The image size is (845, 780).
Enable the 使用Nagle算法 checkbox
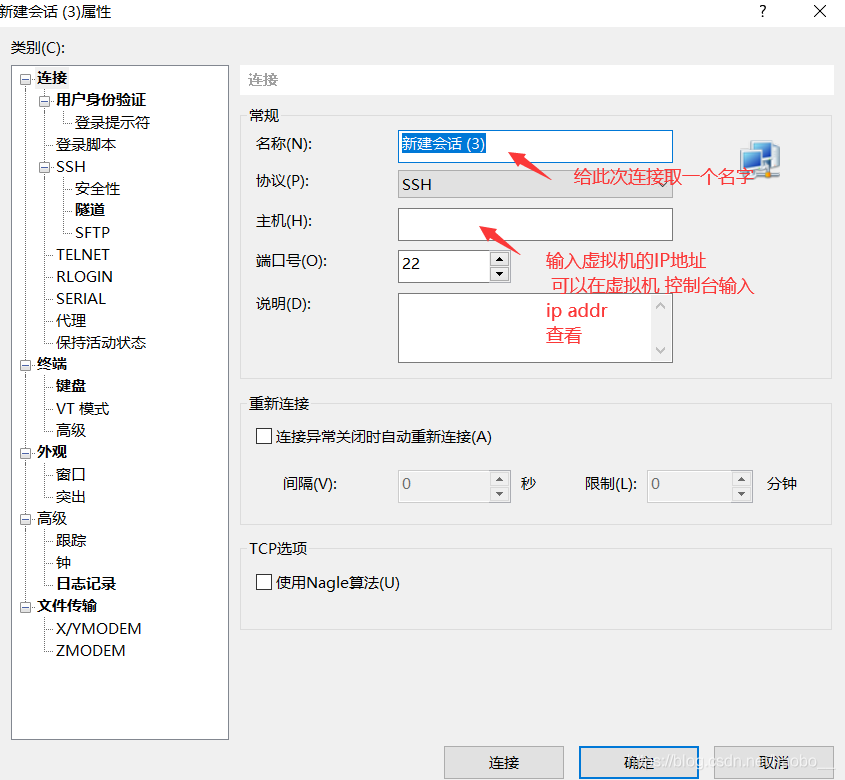tap(264, 582)
